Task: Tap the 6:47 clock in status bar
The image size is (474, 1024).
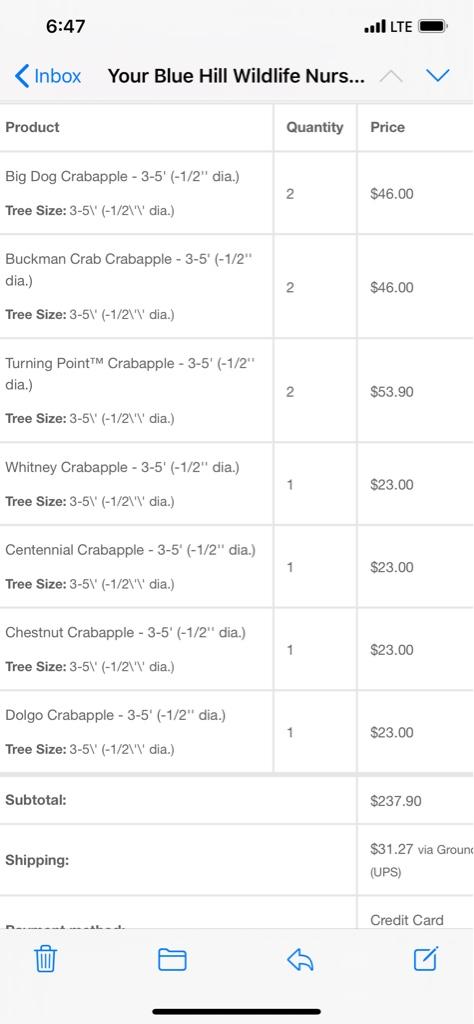Action: tap(65, 27)
